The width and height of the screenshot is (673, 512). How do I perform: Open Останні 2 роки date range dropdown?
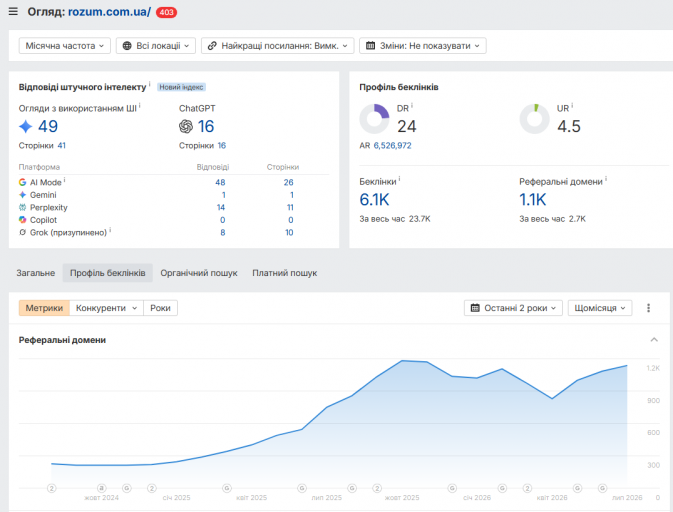pyautogui.click(x=513, y=308)
